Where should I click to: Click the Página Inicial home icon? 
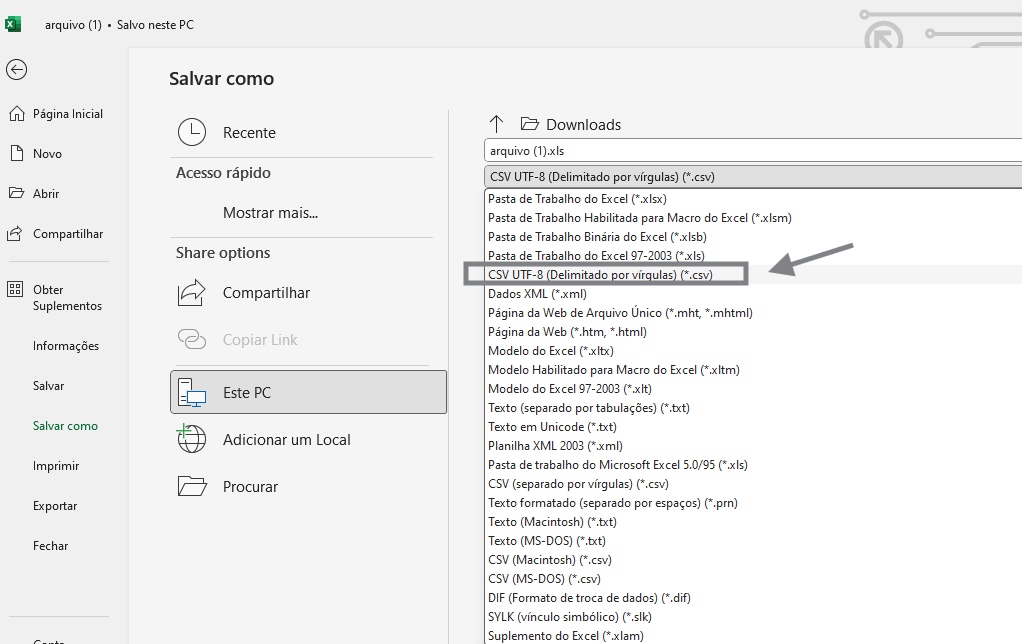[16, 114]
